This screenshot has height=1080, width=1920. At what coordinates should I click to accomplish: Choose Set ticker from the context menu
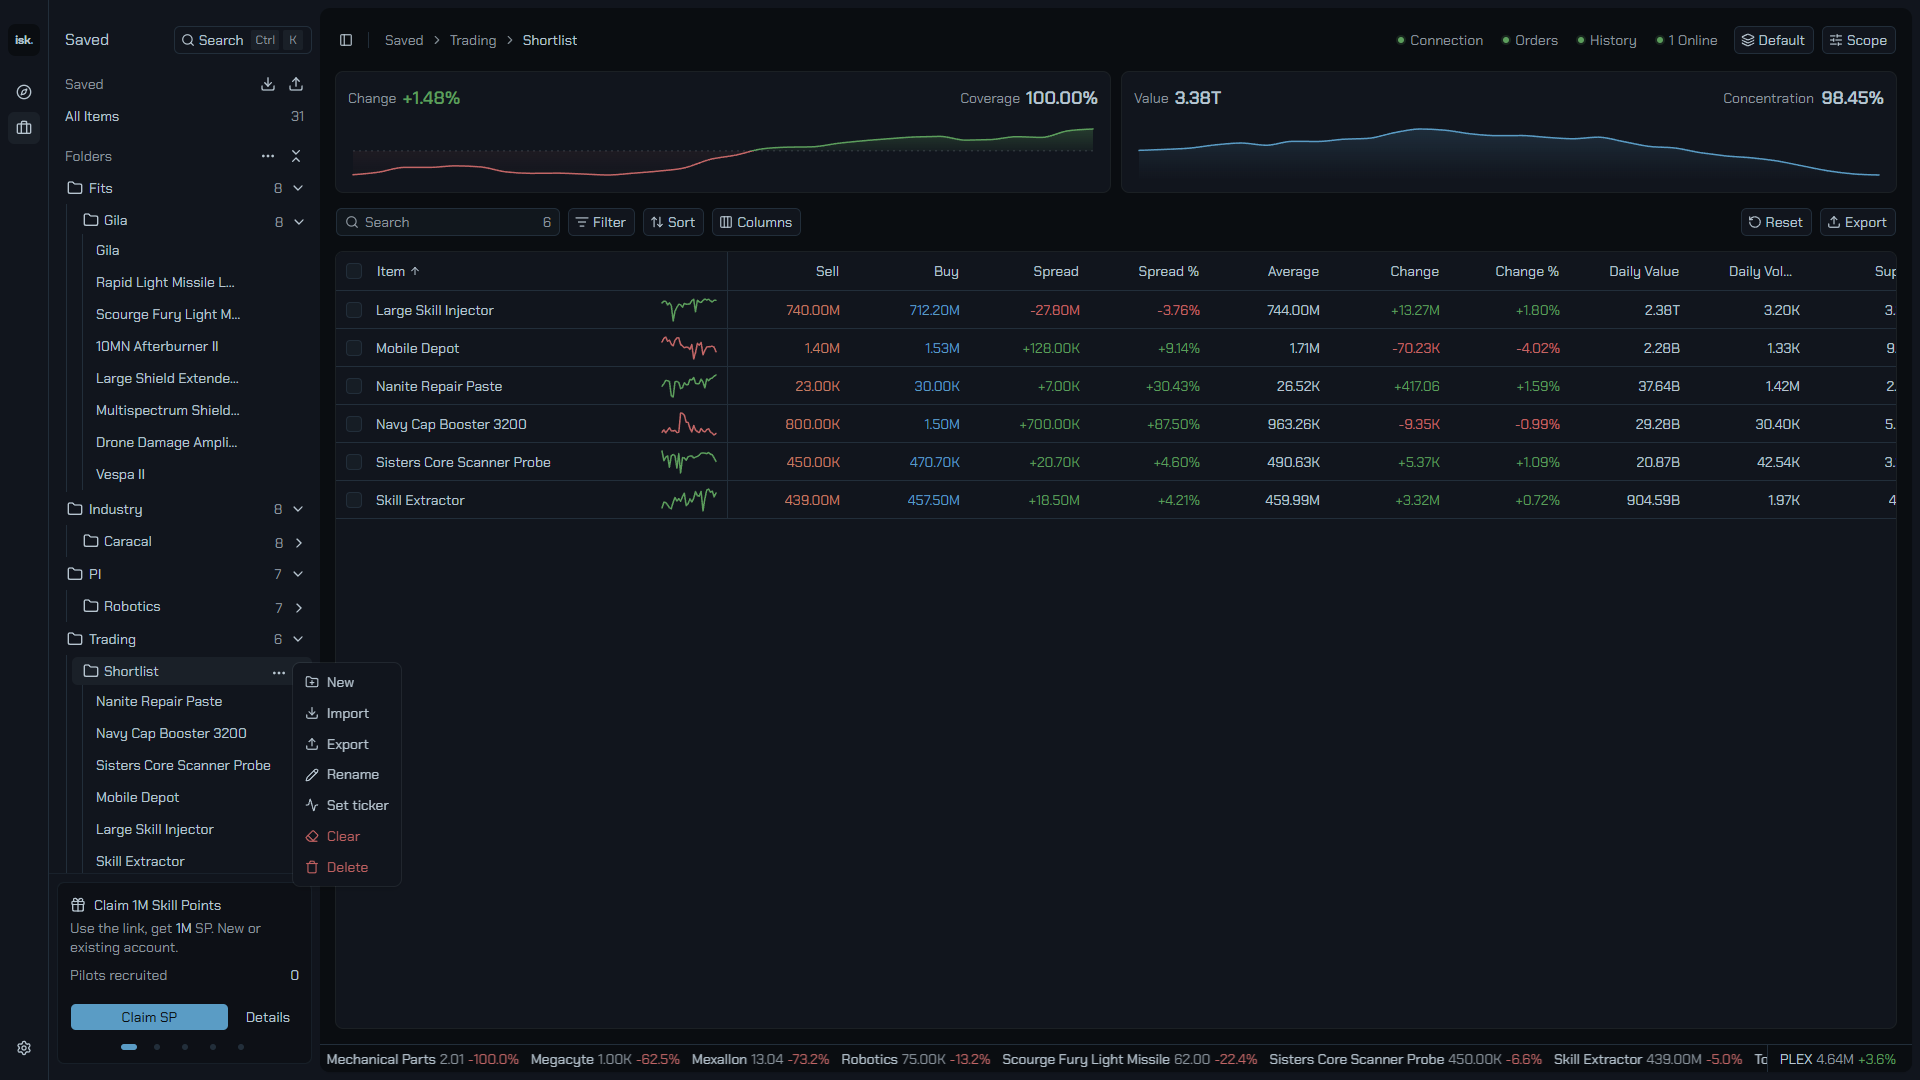coord(347,805)
